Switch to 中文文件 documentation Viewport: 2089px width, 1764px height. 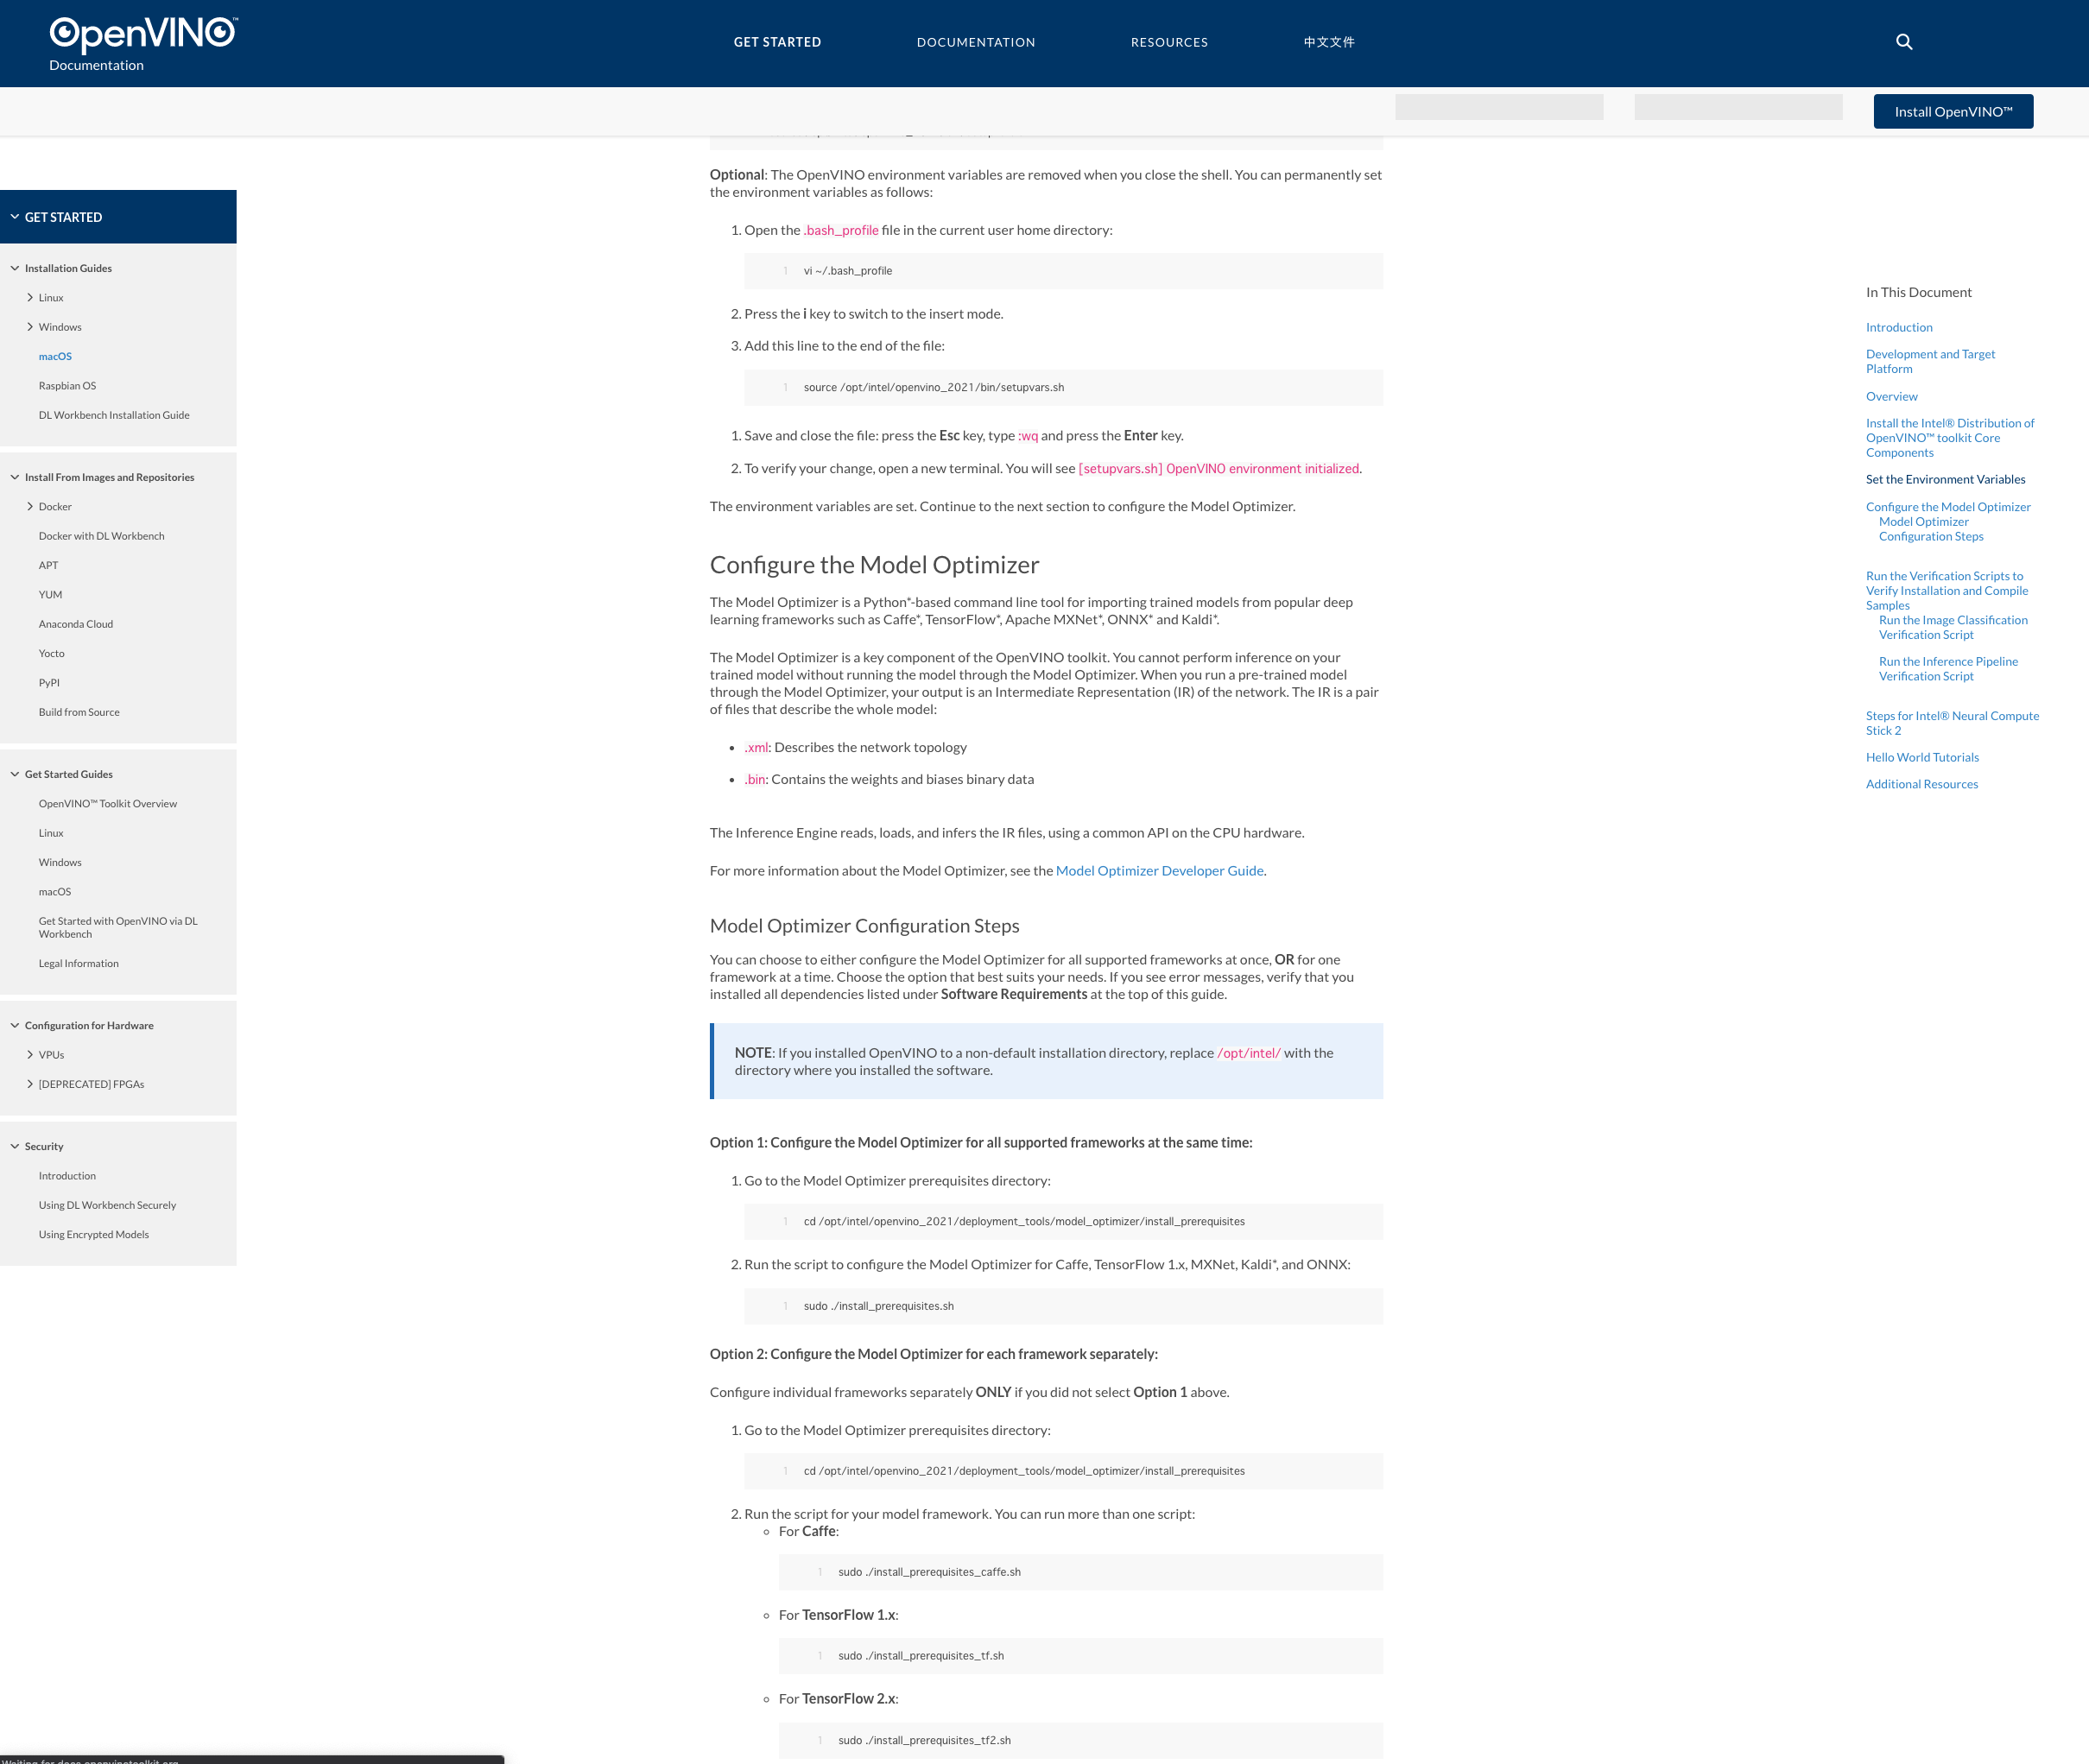pos(1328,42)
